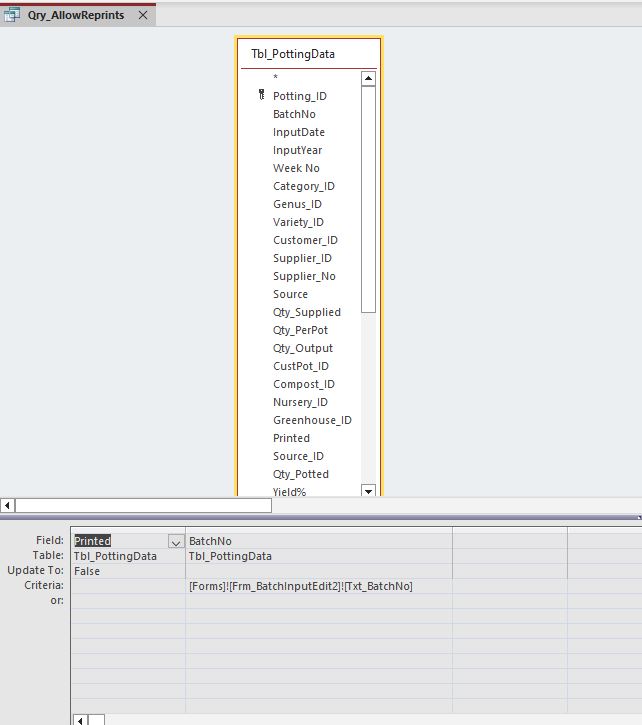The width and height of the screenshot is (642, 725).
Task: Click the query icon on Qry_AllowReprints tab
Action: [x=12, y=15]
